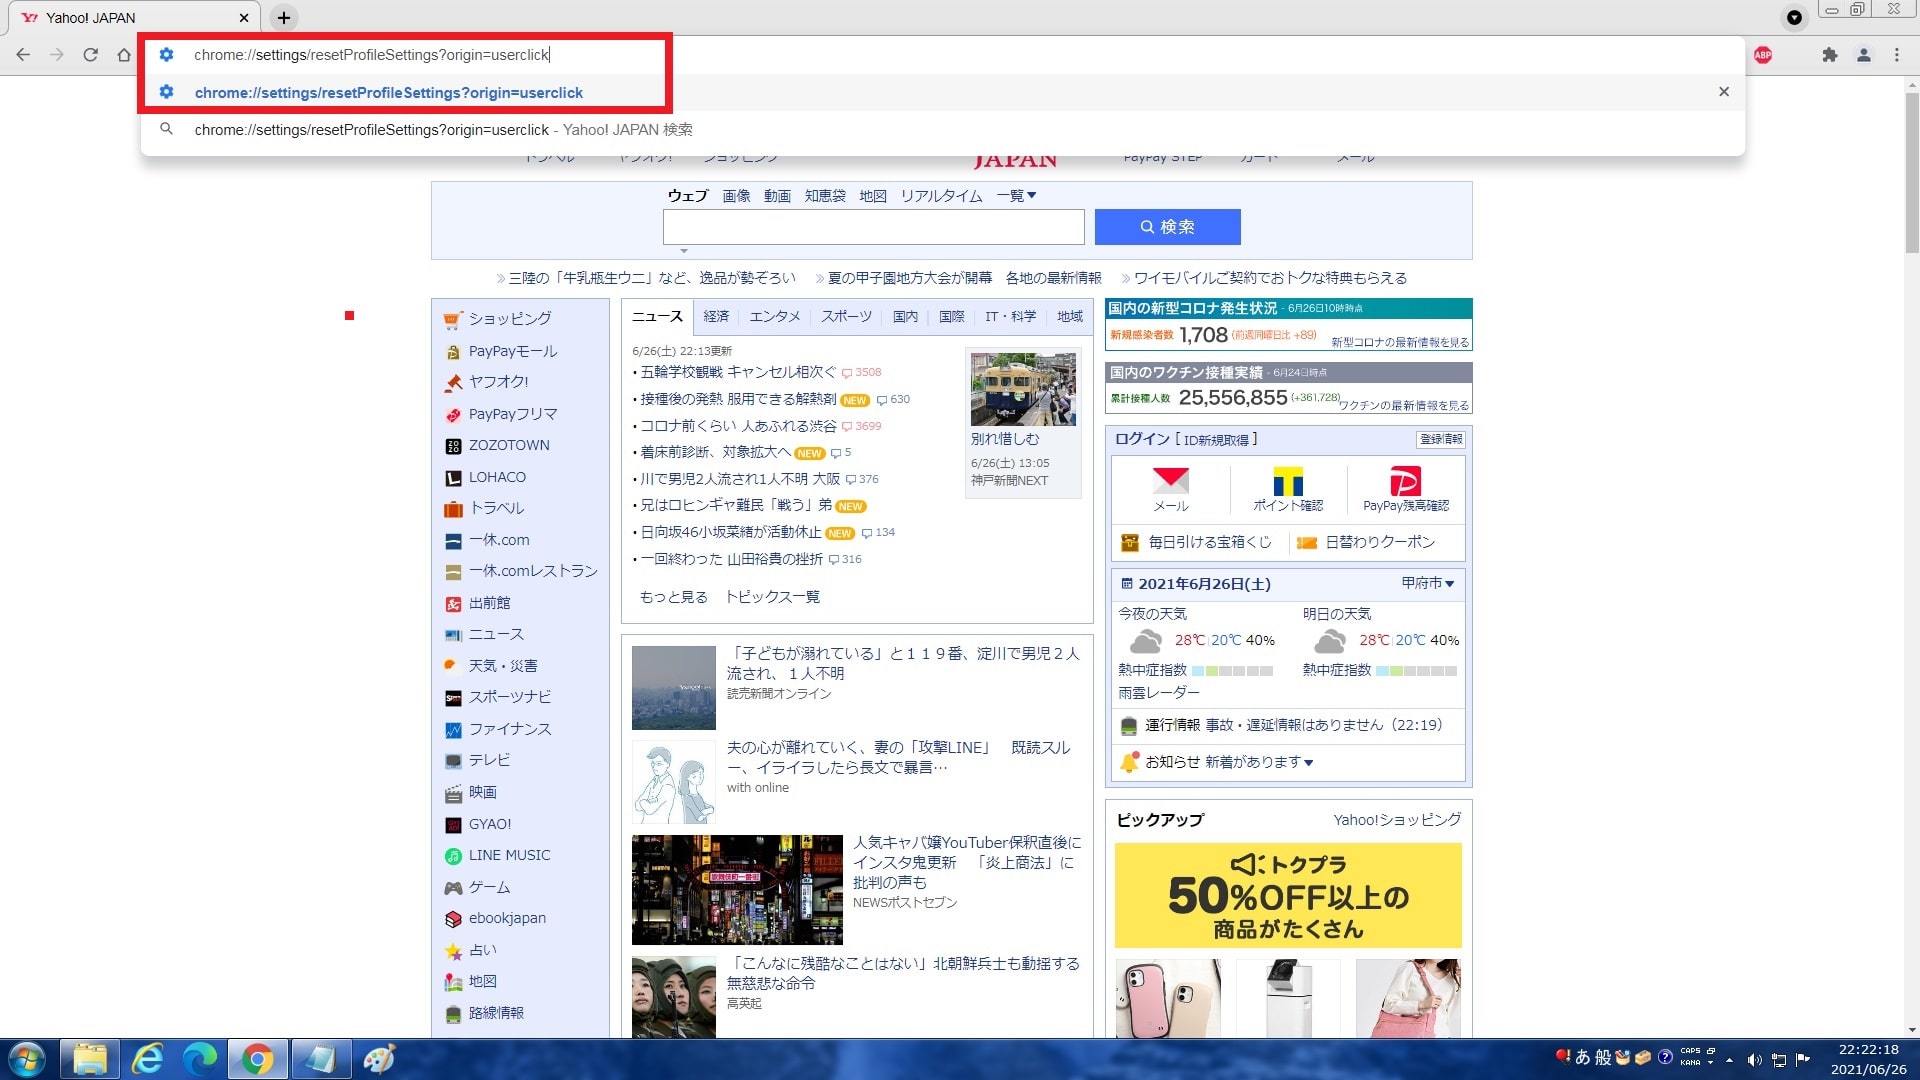Image resolution: width=1920 pixels, height=1080 pixels.
Task: Open the Adblock Plus extension icon
Action: (x=1763, y=55)
